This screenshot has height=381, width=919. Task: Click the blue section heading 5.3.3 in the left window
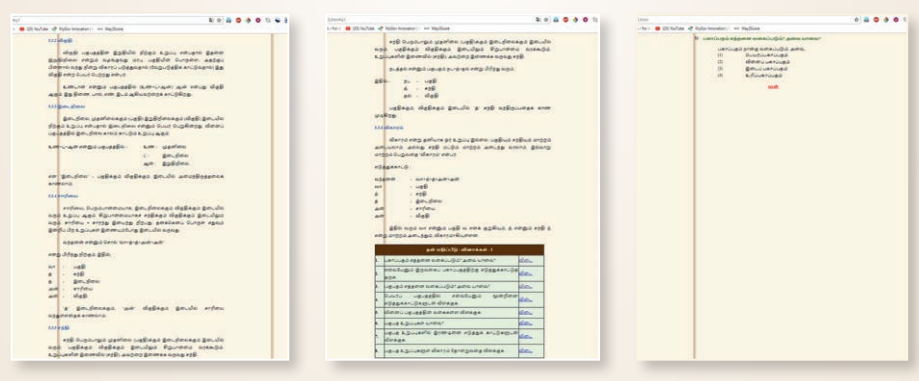click(66, 107)
